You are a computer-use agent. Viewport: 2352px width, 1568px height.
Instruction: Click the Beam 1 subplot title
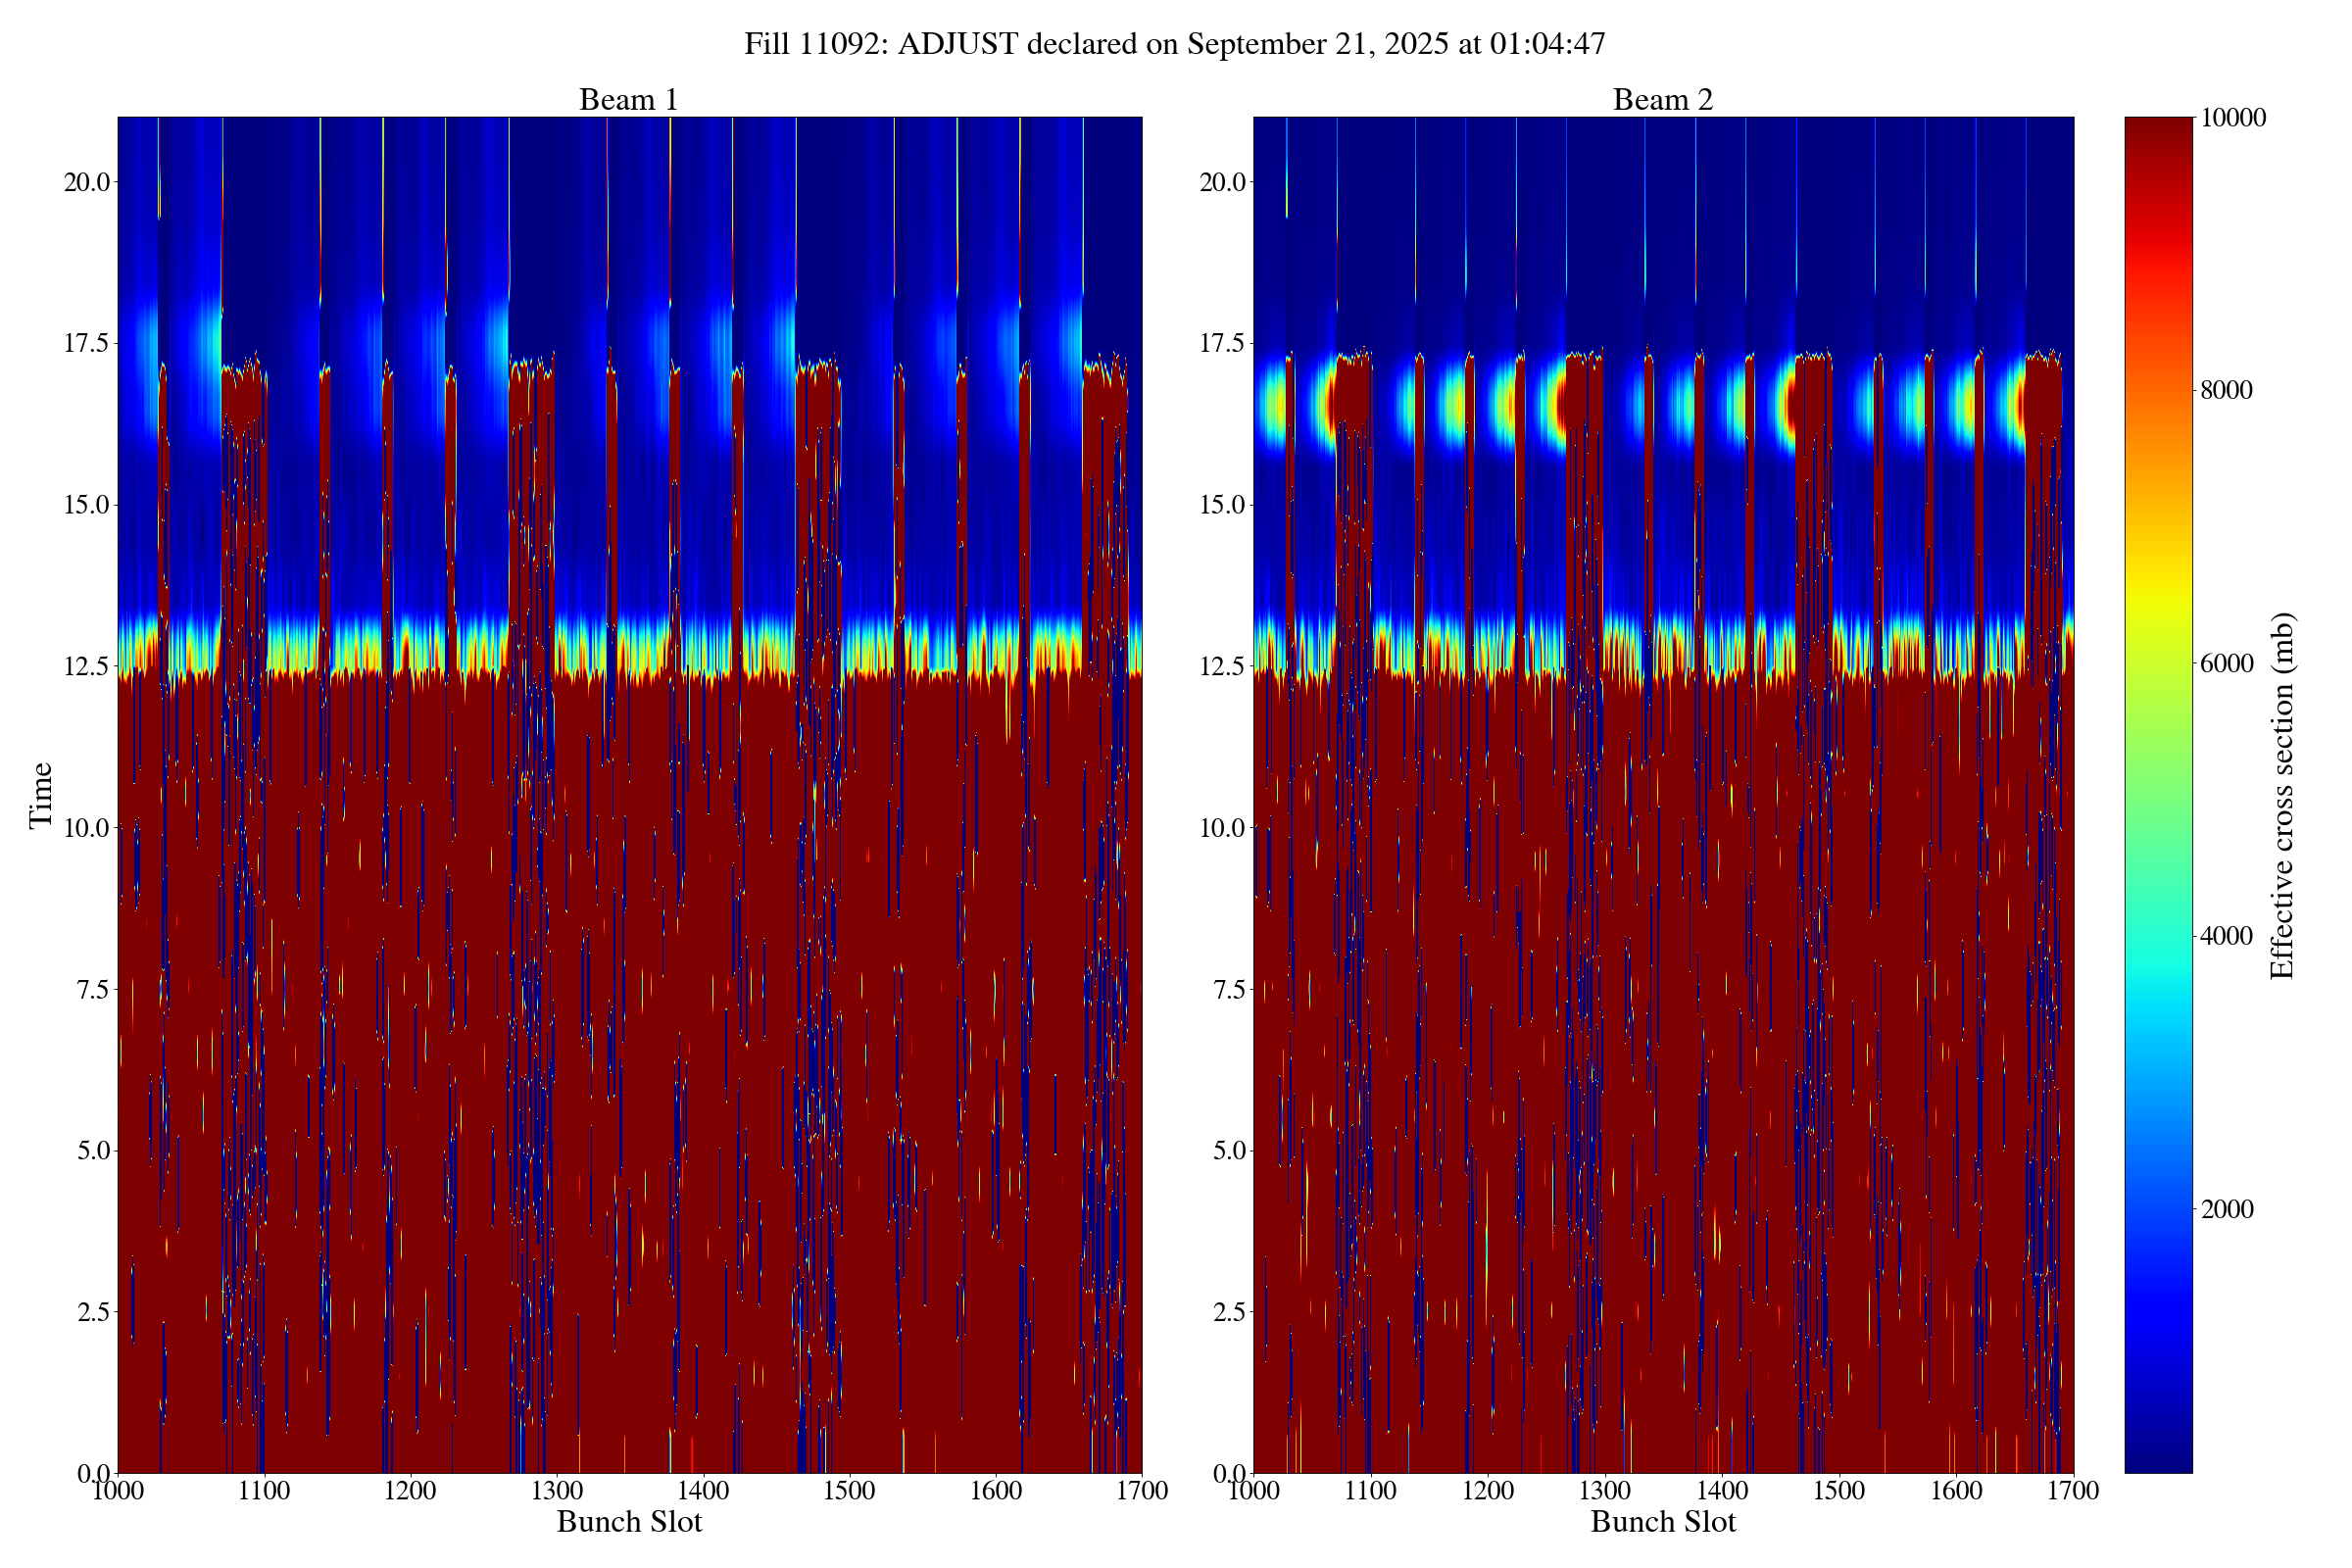click(x=628, y=100)
